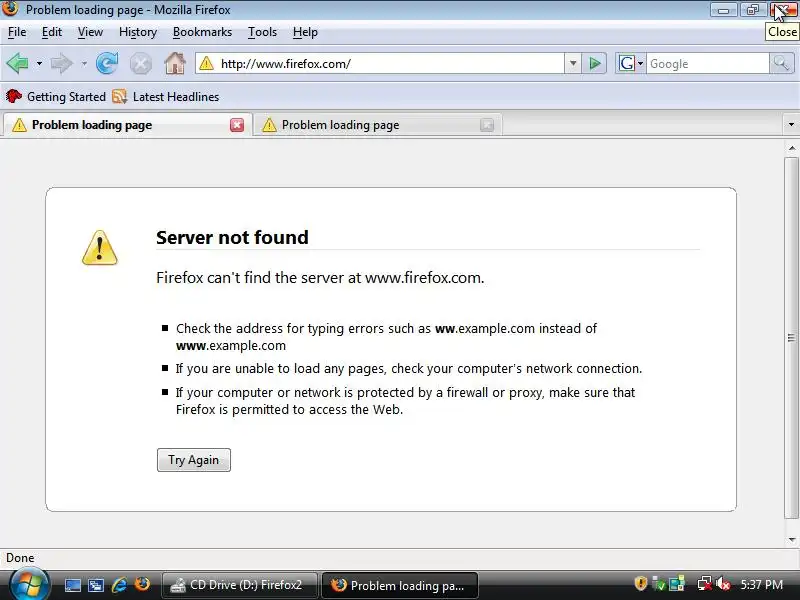Click the large warning triangle on error page
The height and width of the screenshot is (600, 800).
click(99, 248)
